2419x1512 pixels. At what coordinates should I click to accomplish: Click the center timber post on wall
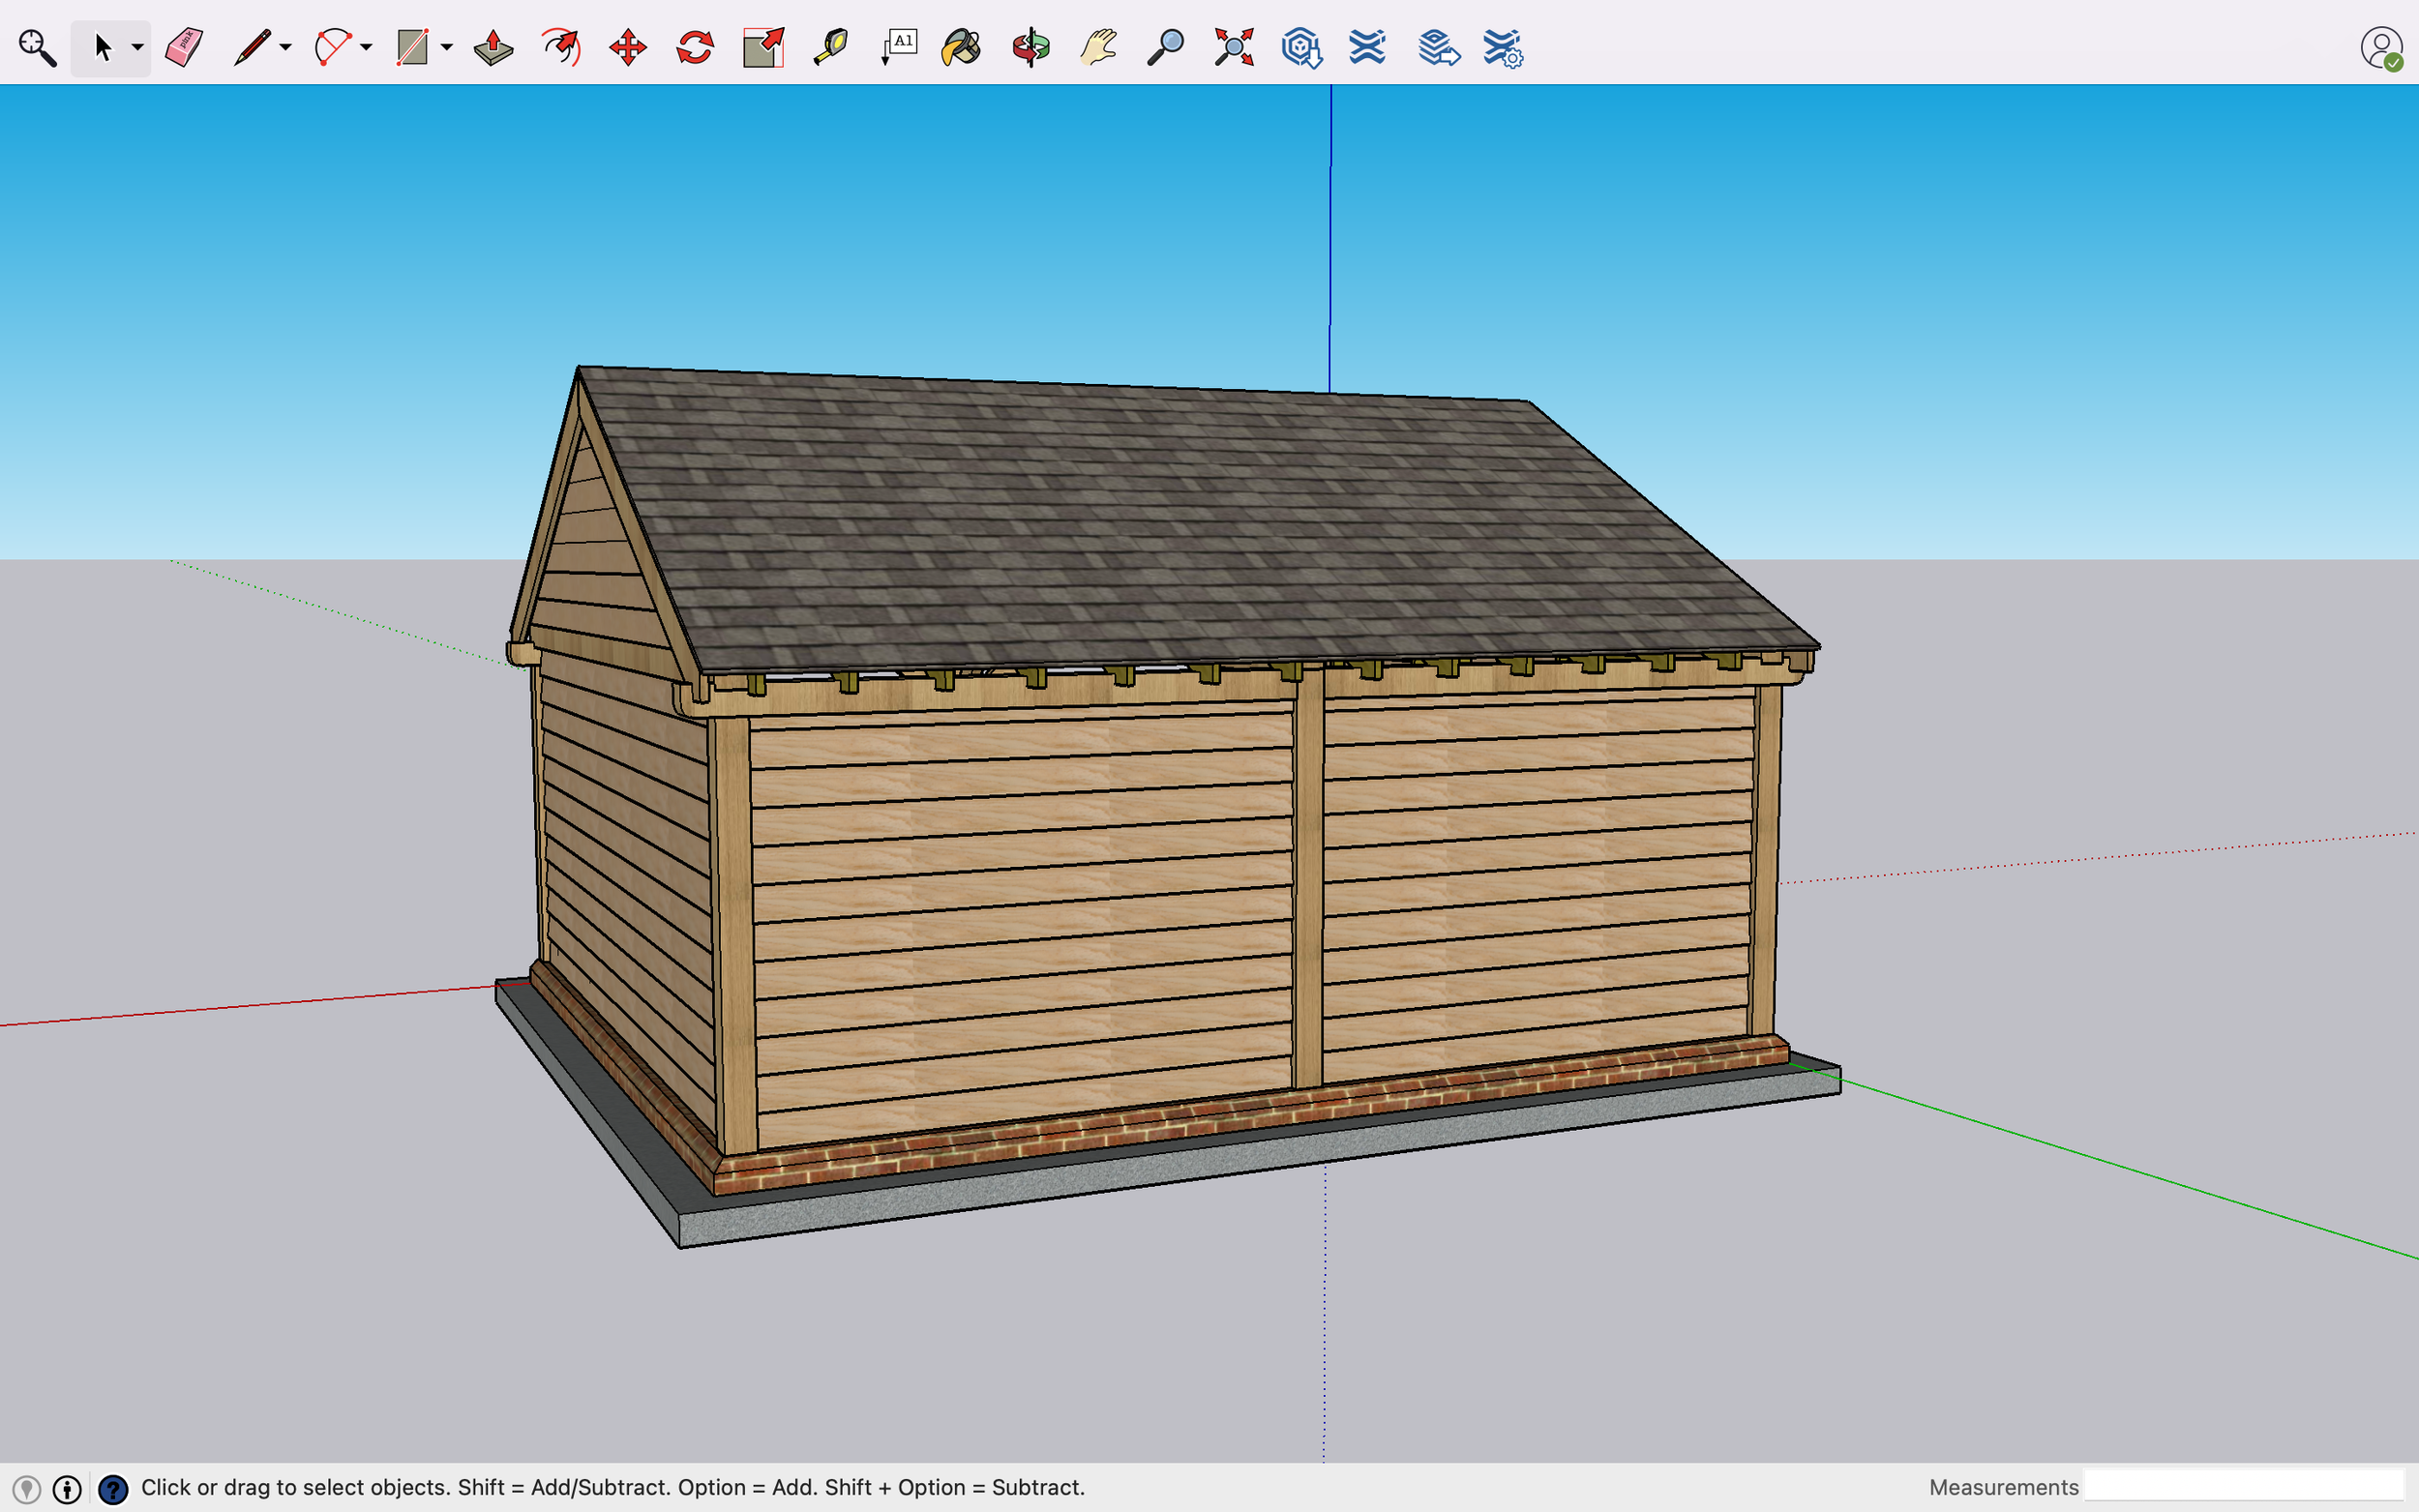pyautogui.click(x=1308, y=878)
